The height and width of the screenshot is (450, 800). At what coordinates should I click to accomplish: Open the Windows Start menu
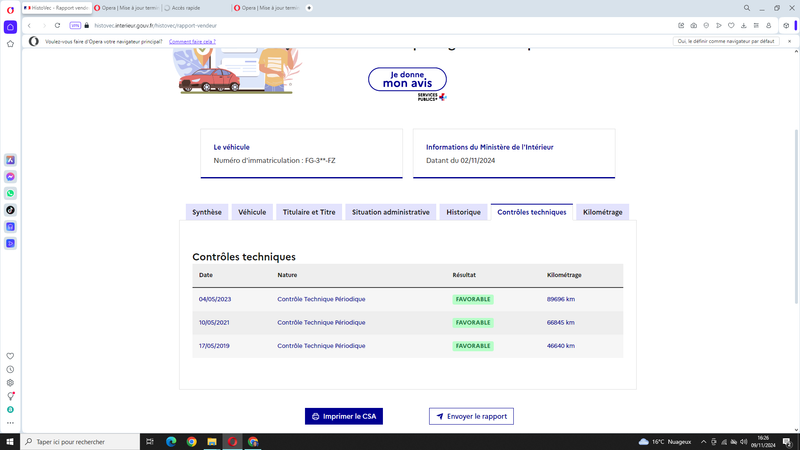[x=10, y=442]
